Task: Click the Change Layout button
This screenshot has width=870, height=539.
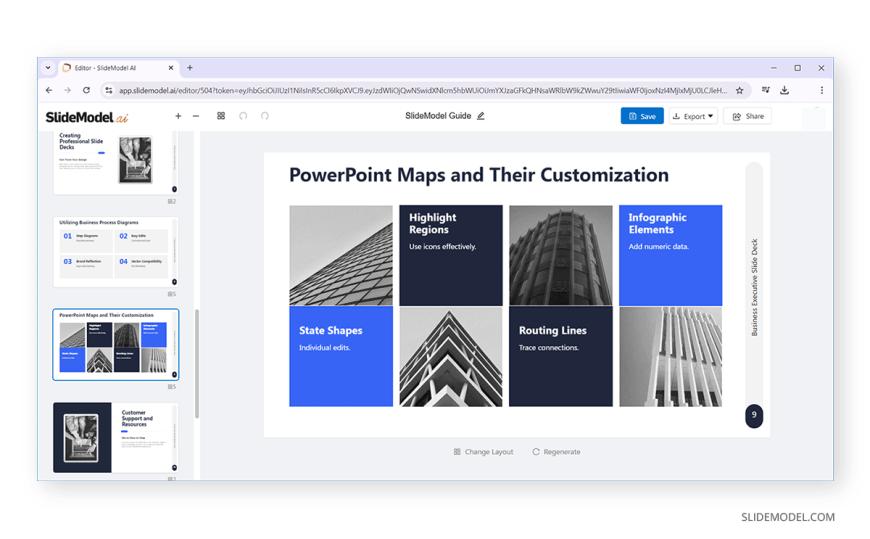Action: coord(483,452)
